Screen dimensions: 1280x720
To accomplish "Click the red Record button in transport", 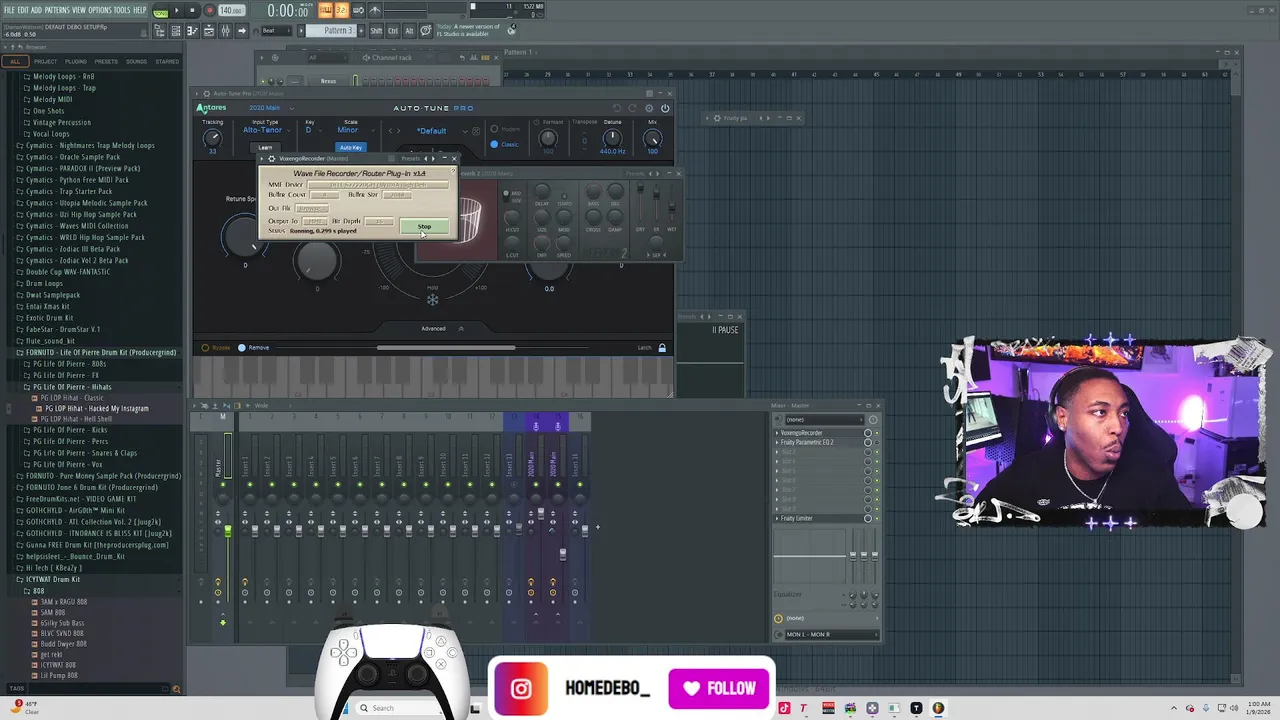I will 208,11.
